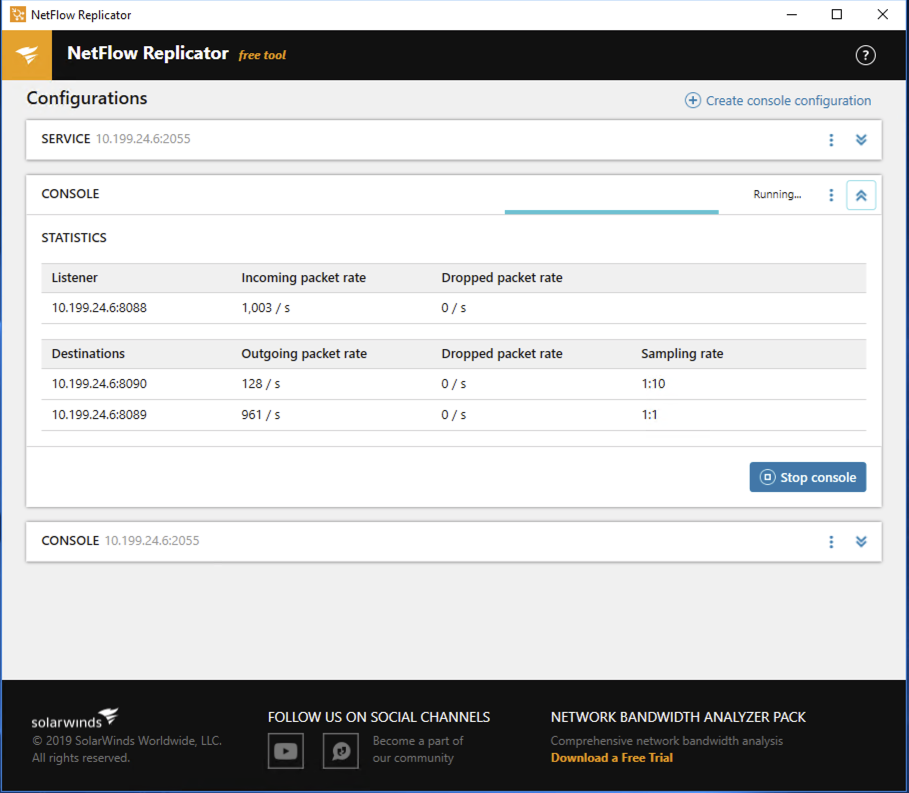Click the STATISTICS section heading
This screenshot has width=909, height=793.
point(74,238)
